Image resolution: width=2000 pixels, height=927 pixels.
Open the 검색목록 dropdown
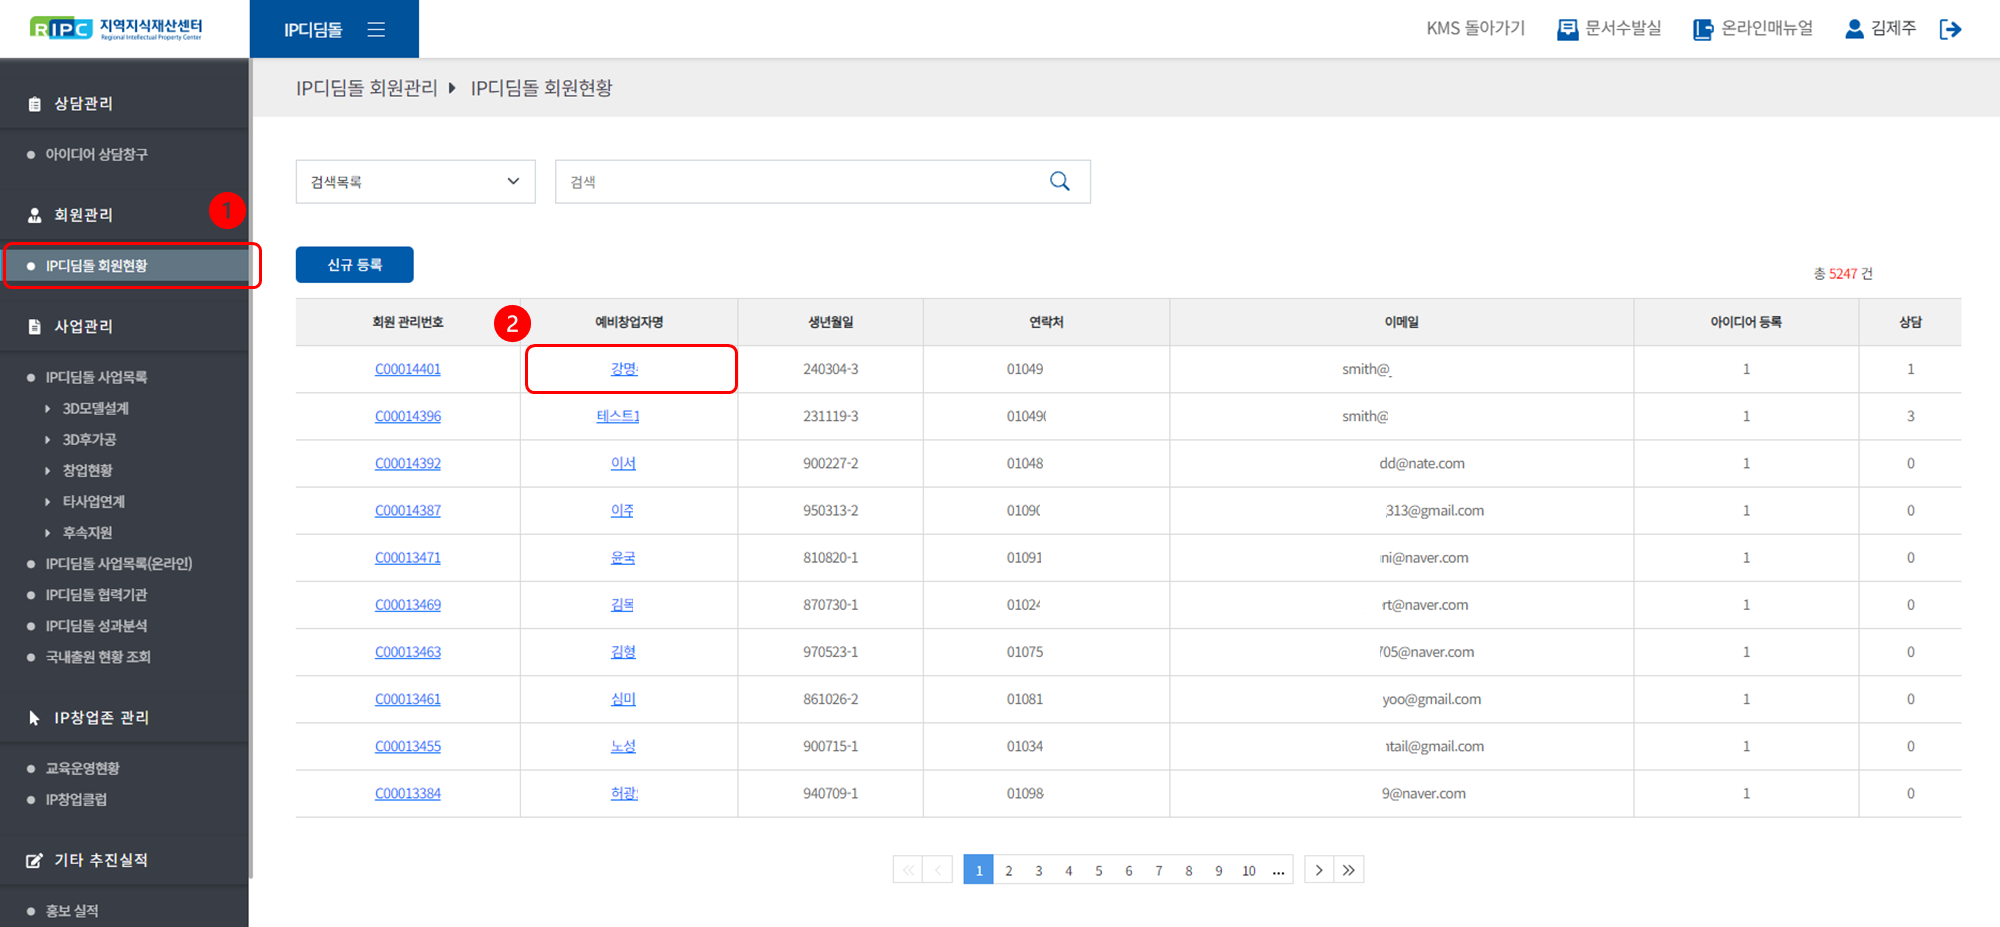pos(415,182)
